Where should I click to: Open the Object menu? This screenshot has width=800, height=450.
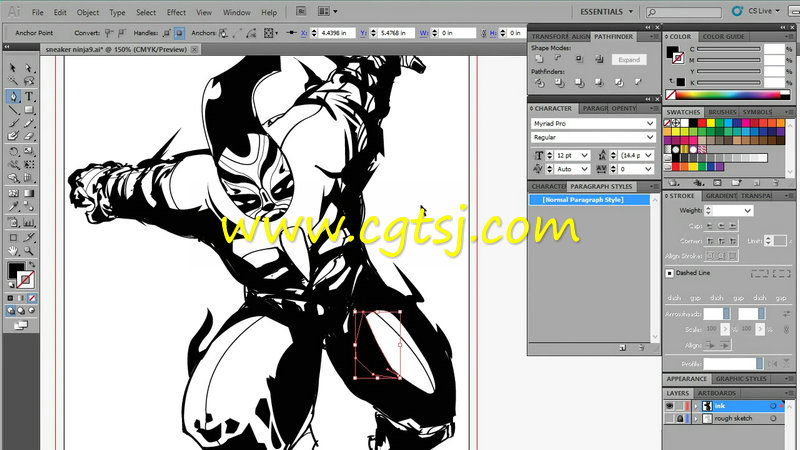pos(88,12)
